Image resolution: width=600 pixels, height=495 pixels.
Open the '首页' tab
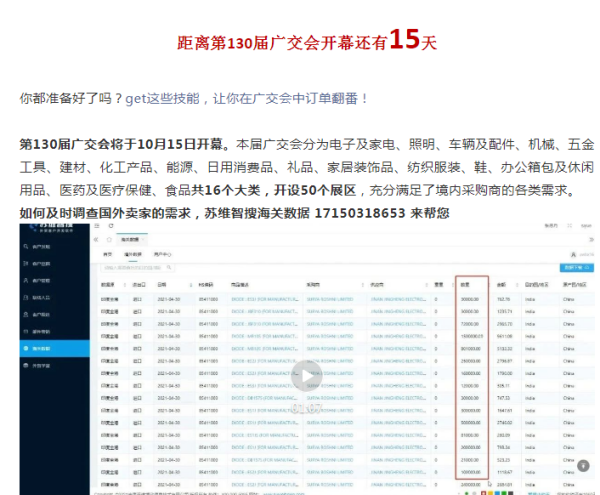(108, 254)
